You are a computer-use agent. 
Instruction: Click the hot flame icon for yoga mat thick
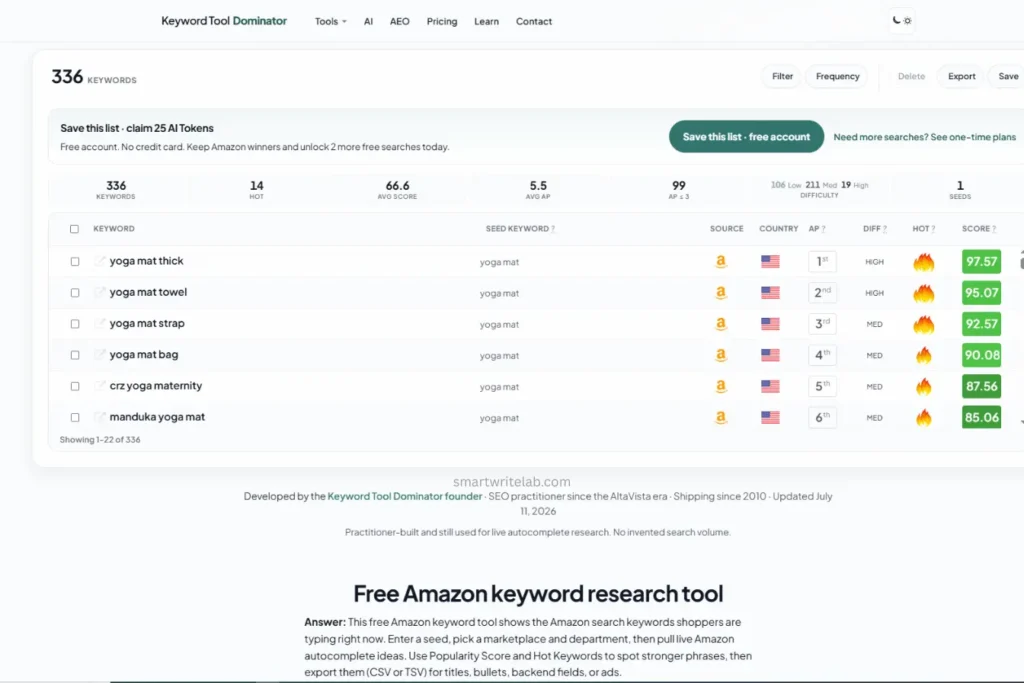click(923, 262)
